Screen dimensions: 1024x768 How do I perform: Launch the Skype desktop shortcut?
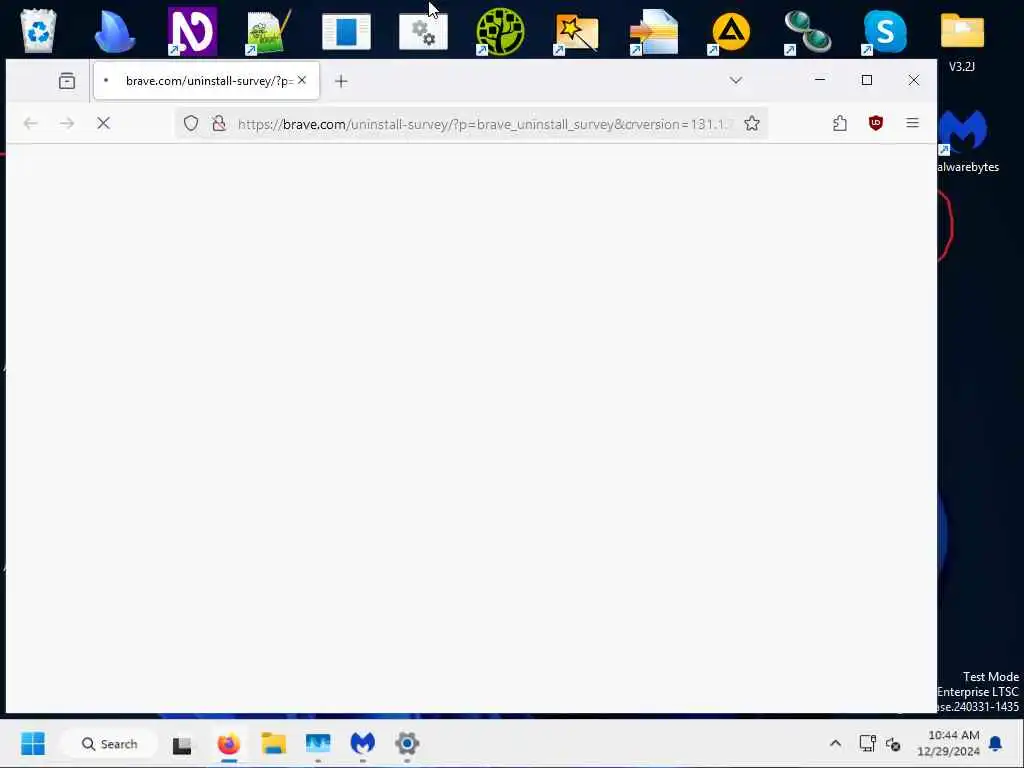885,31
